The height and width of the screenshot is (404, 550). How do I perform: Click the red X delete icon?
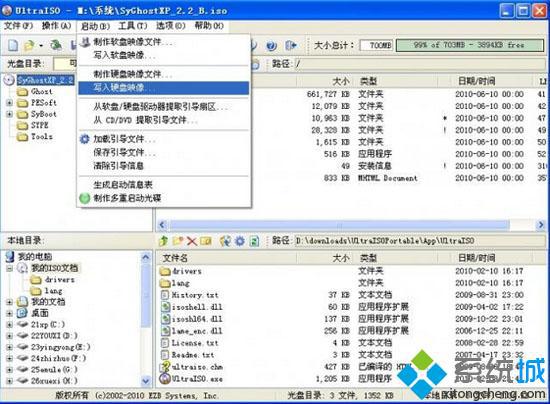coord(192,241)
